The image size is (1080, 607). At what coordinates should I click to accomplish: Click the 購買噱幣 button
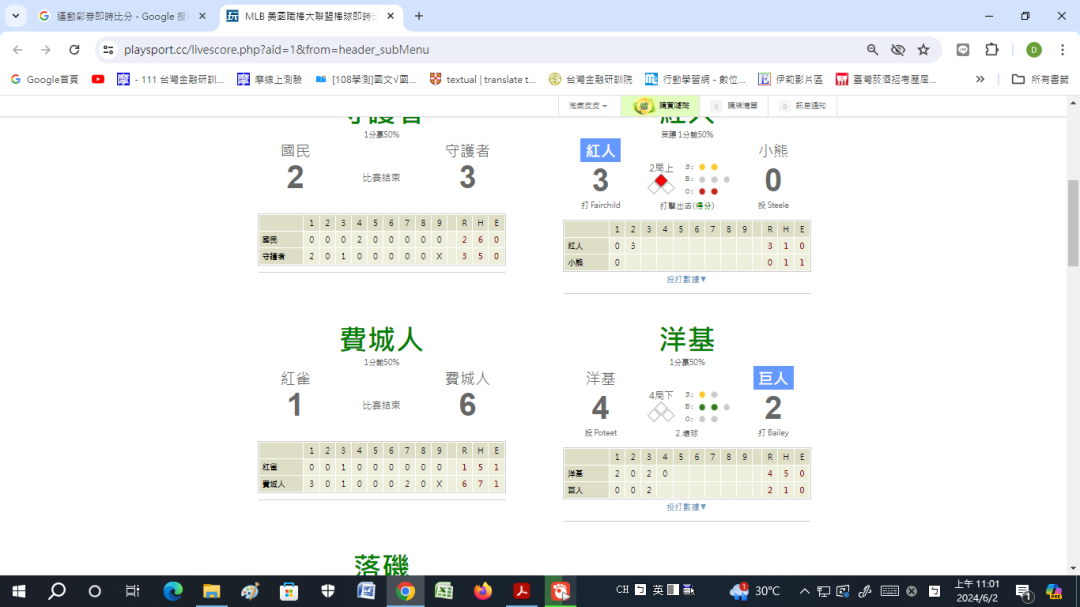pos(661,106)
